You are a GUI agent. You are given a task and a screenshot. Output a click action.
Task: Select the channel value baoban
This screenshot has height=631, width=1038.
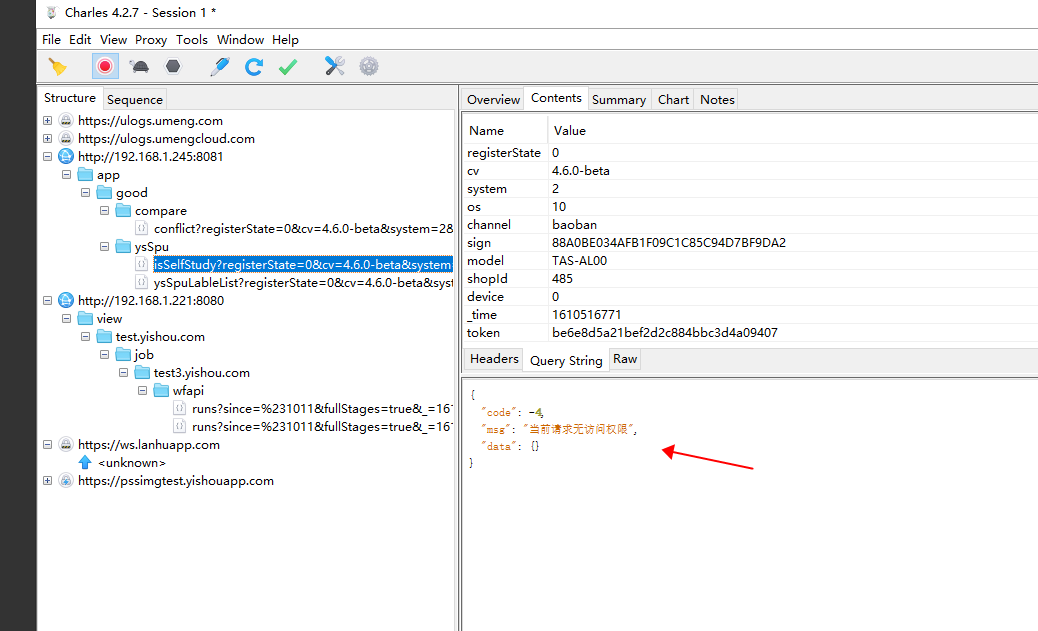pos(575,224)
